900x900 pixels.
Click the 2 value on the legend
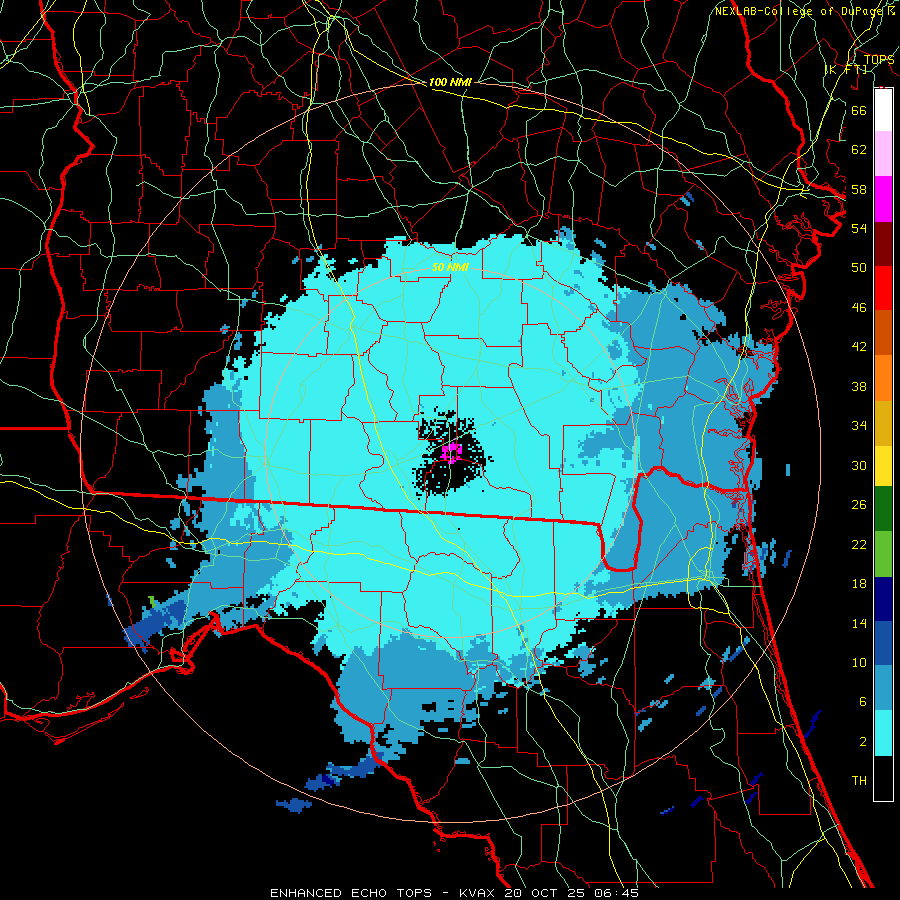[x=863, y=742]
